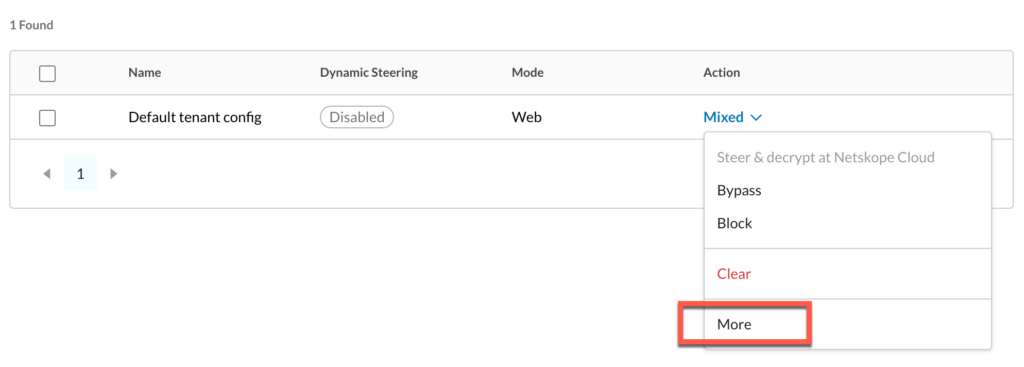Open the Default tenant config entry
Image resolution: width=1024 pixels, height=367 pixels.
195,118
